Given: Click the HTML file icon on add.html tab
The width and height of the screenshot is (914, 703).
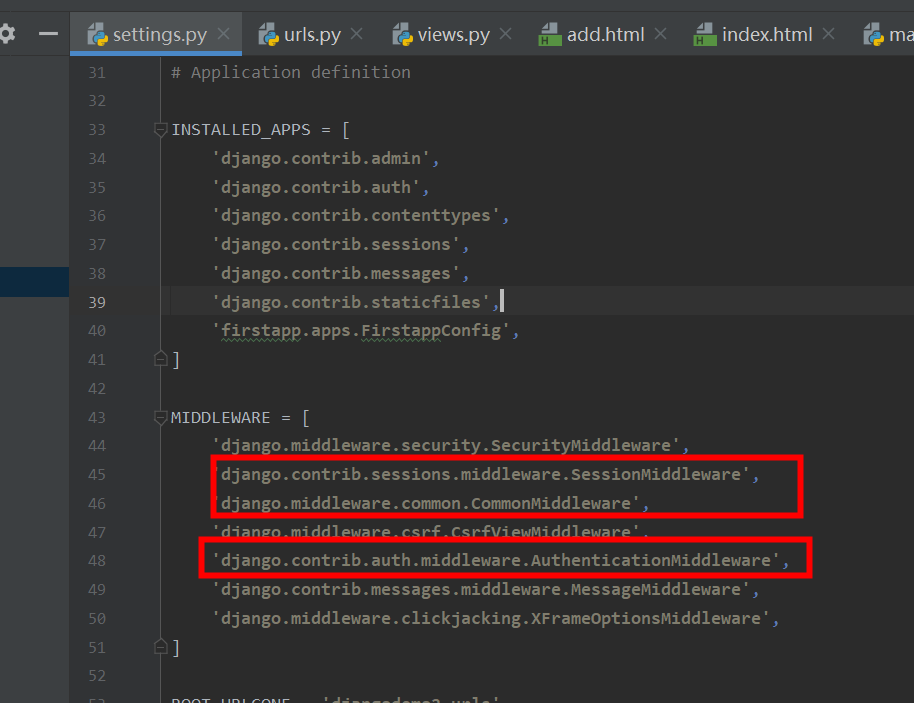Looking at the screenshot, I should 550,34.
